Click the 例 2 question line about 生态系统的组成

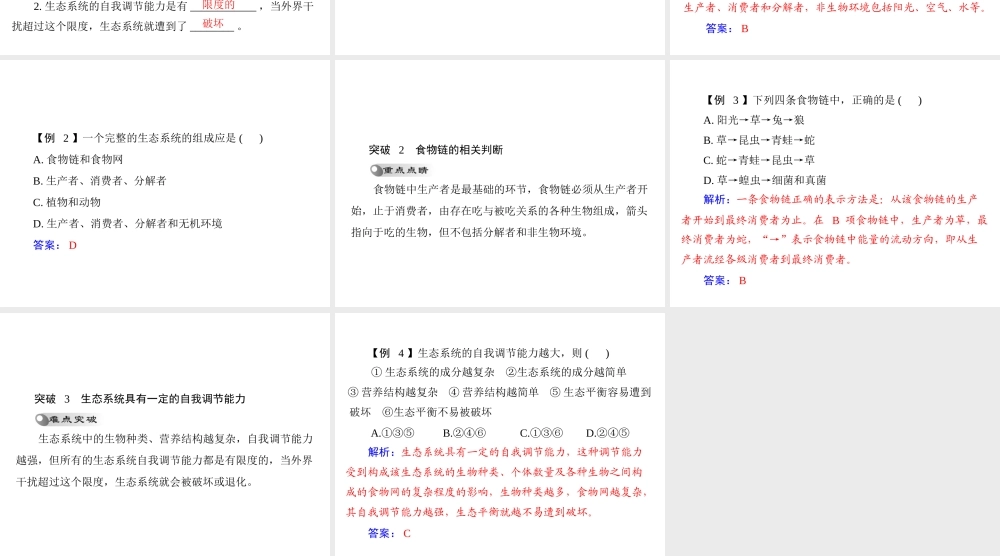[149, 138]
